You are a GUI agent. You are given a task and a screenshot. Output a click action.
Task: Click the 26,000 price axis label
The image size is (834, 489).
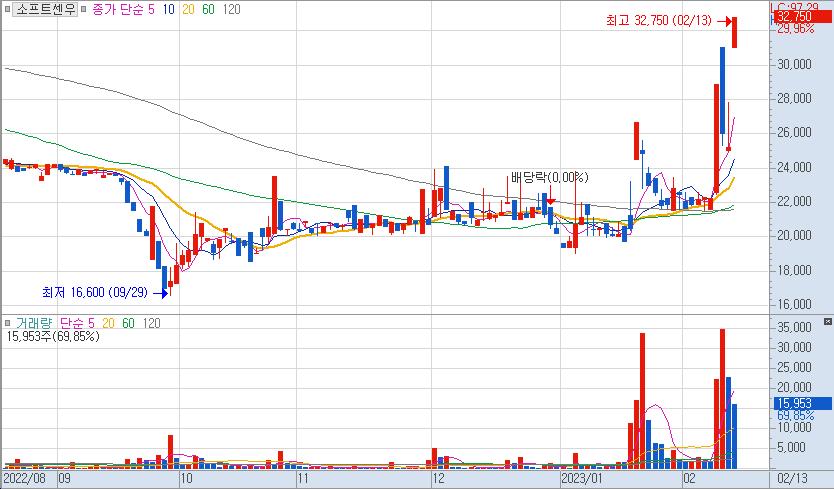(794, 132)
